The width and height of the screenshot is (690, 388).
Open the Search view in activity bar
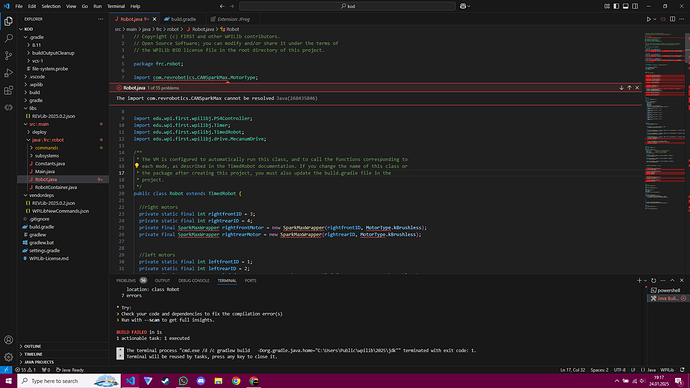(x=8, y=38)
